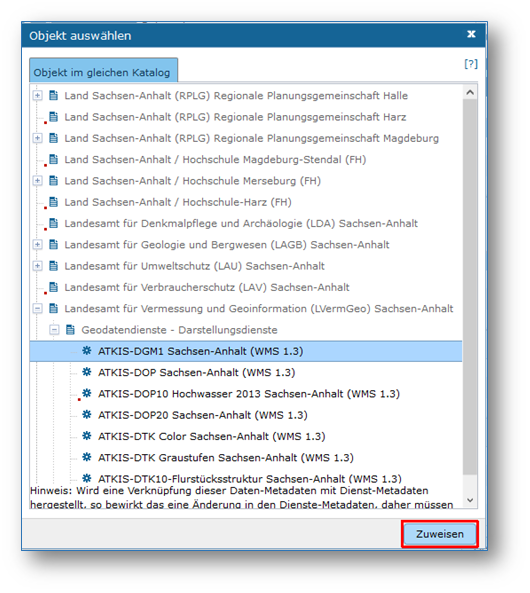Expand RPLG Planungsgemeinschaft Halle node
The height and width of the screenshot is (593, 530).
(37, 95)
